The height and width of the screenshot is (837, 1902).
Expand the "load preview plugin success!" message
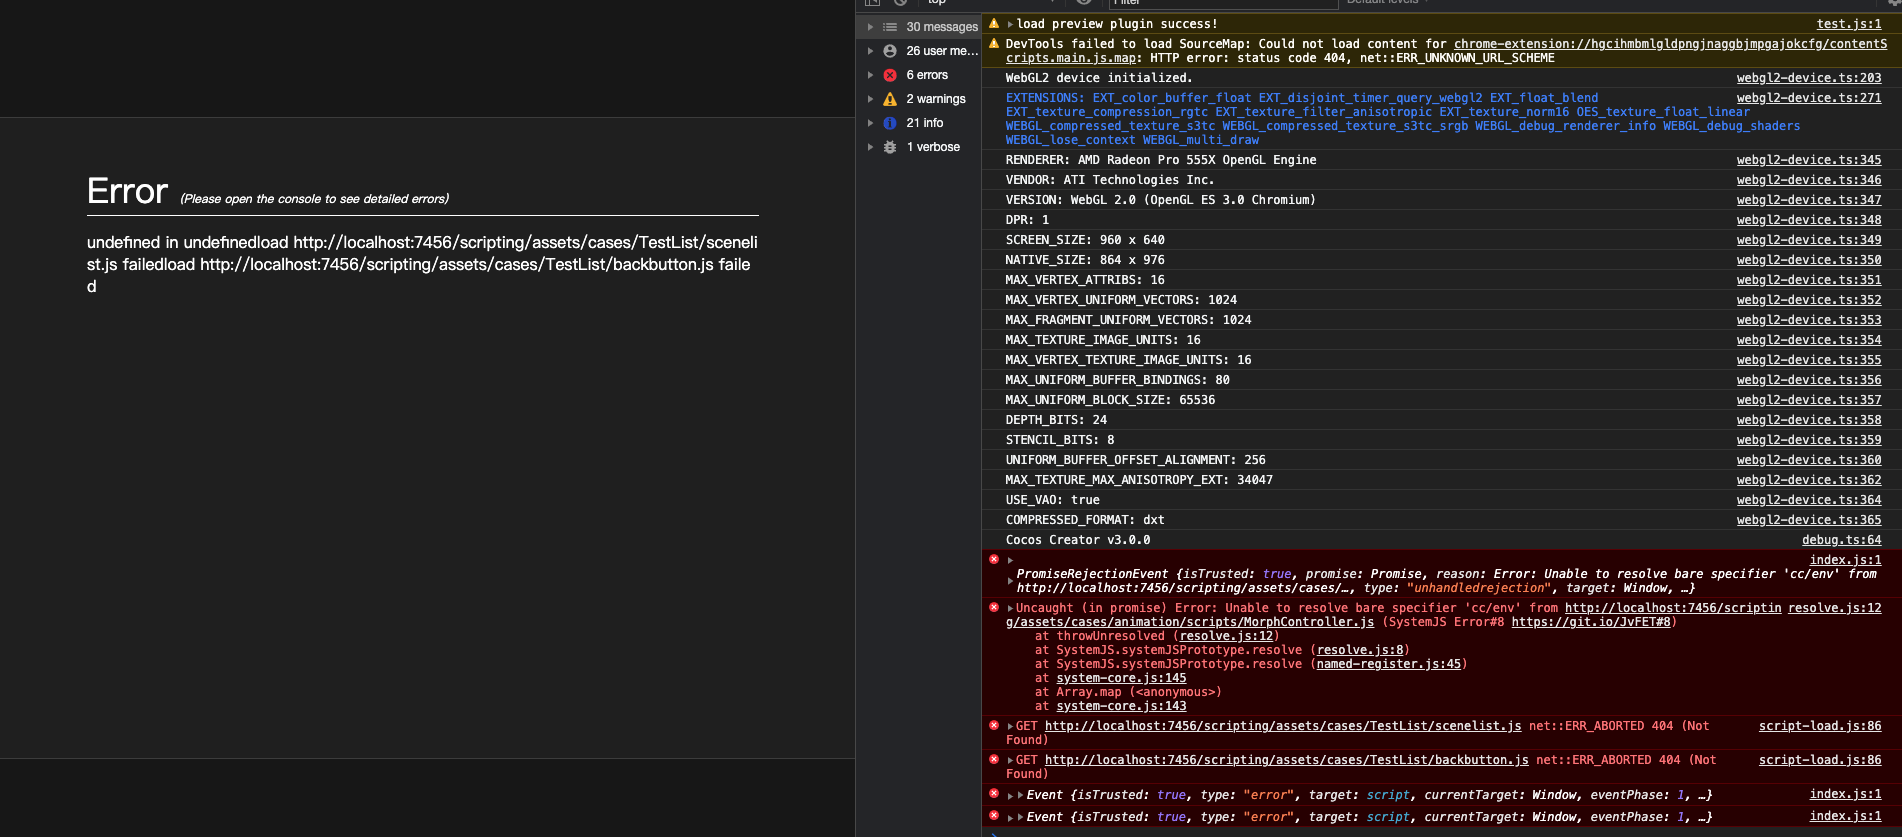1011,24
